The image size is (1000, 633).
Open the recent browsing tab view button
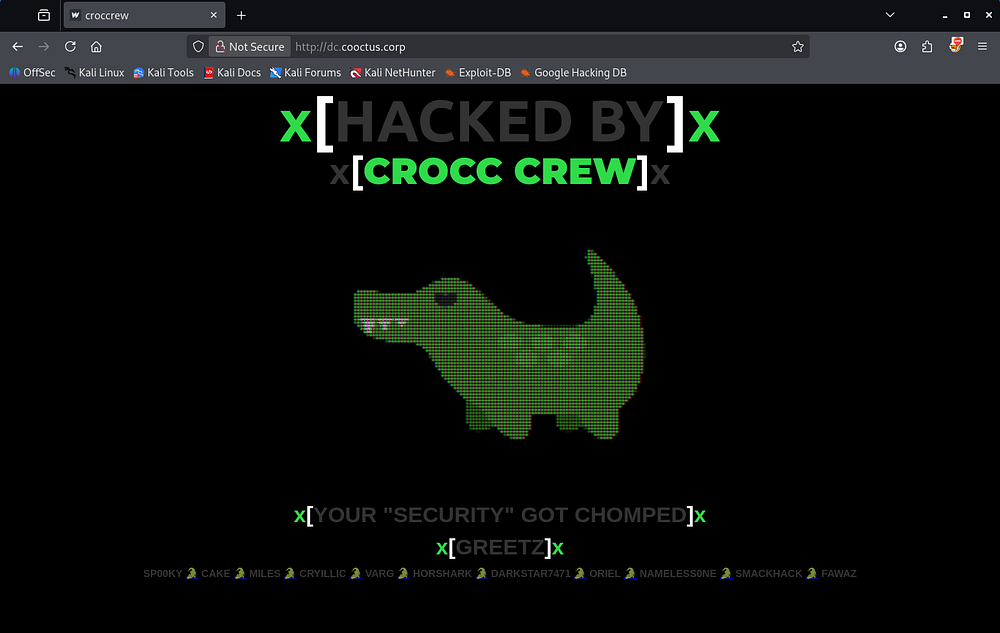43,15
